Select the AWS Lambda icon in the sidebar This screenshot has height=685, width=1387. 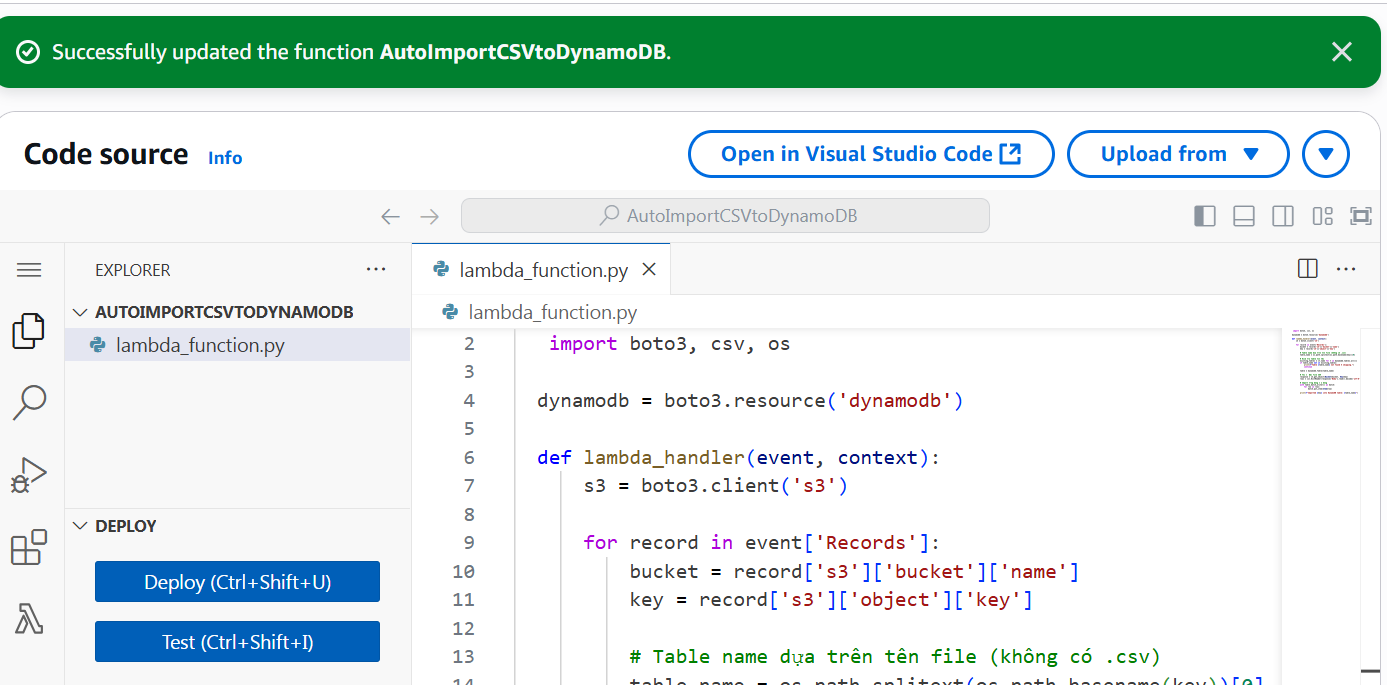[29, 618]
